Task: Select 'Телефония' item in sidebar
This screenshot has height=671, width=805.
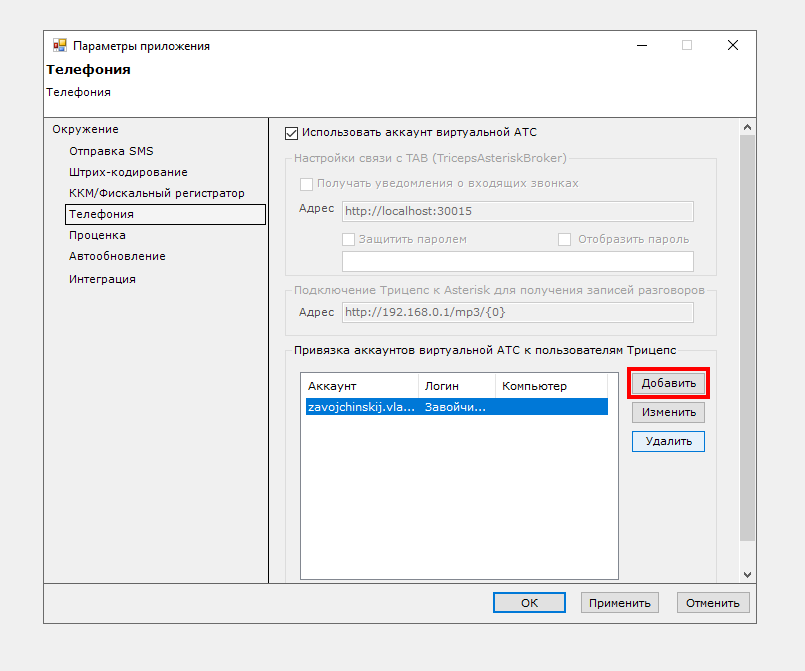Action: (101, 214)
